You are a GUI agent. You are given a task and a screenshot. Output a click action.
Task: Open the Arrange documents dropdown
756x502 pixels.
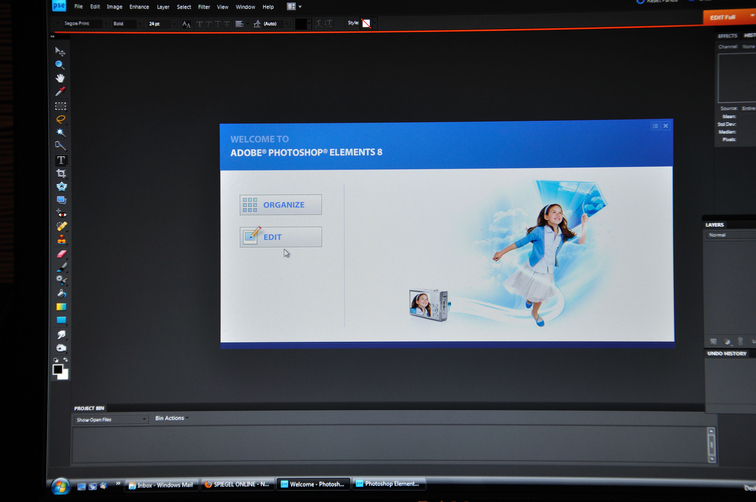[x=294, y=7]
